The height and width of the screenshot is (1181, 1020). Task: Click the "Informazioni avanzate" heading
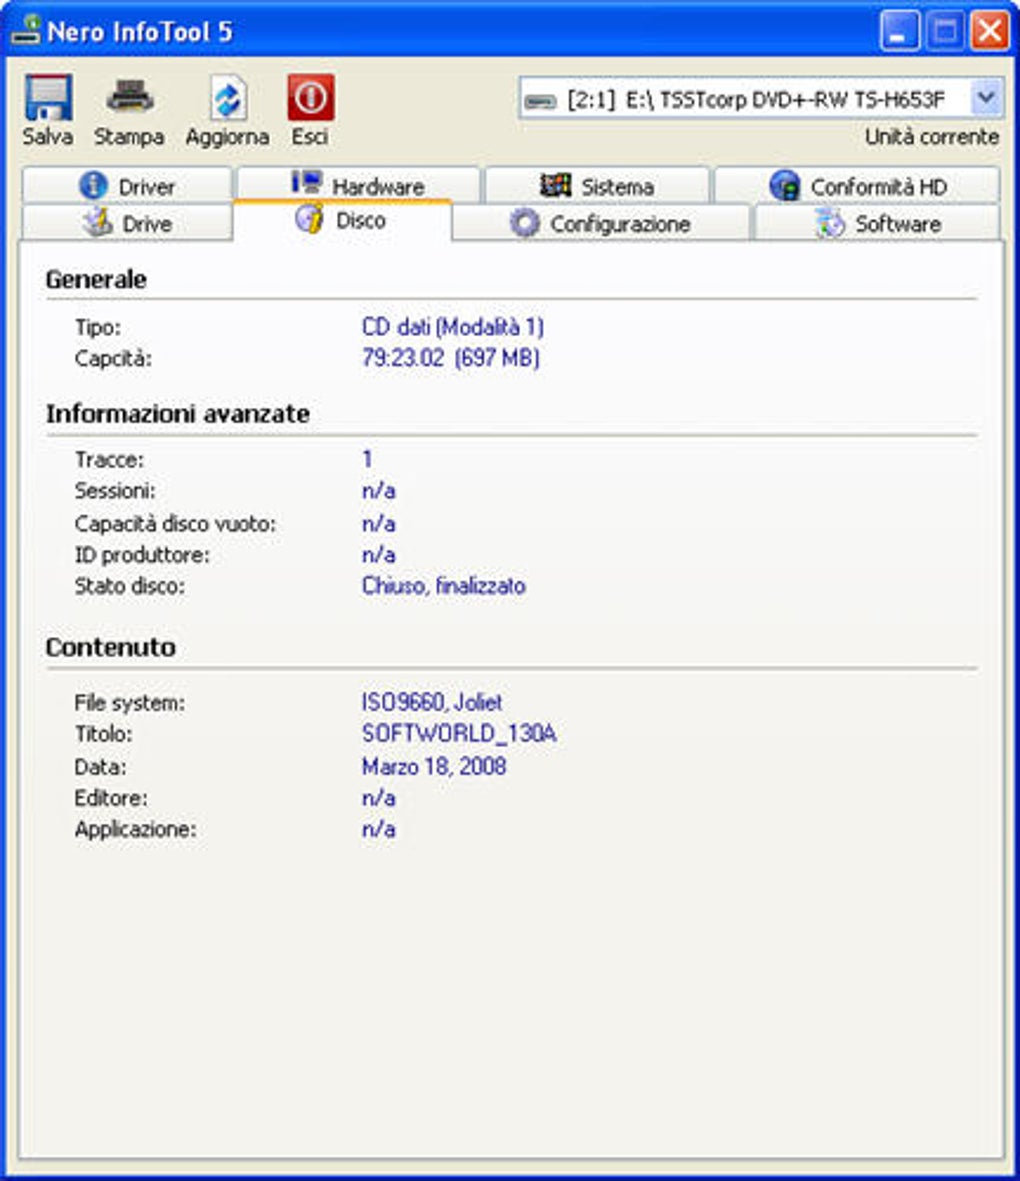click(x=178, y=414)
